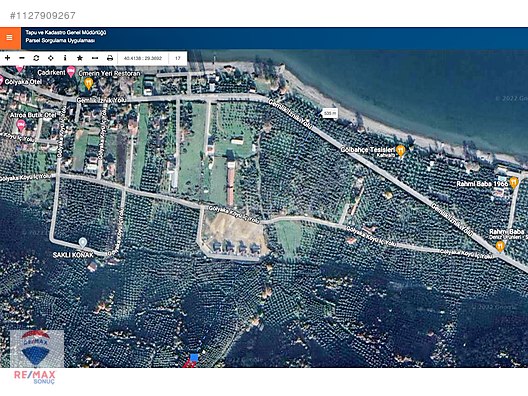The image size is (528, 396).
Task: Select the info query tool
Action: click(x=65, y=58)
